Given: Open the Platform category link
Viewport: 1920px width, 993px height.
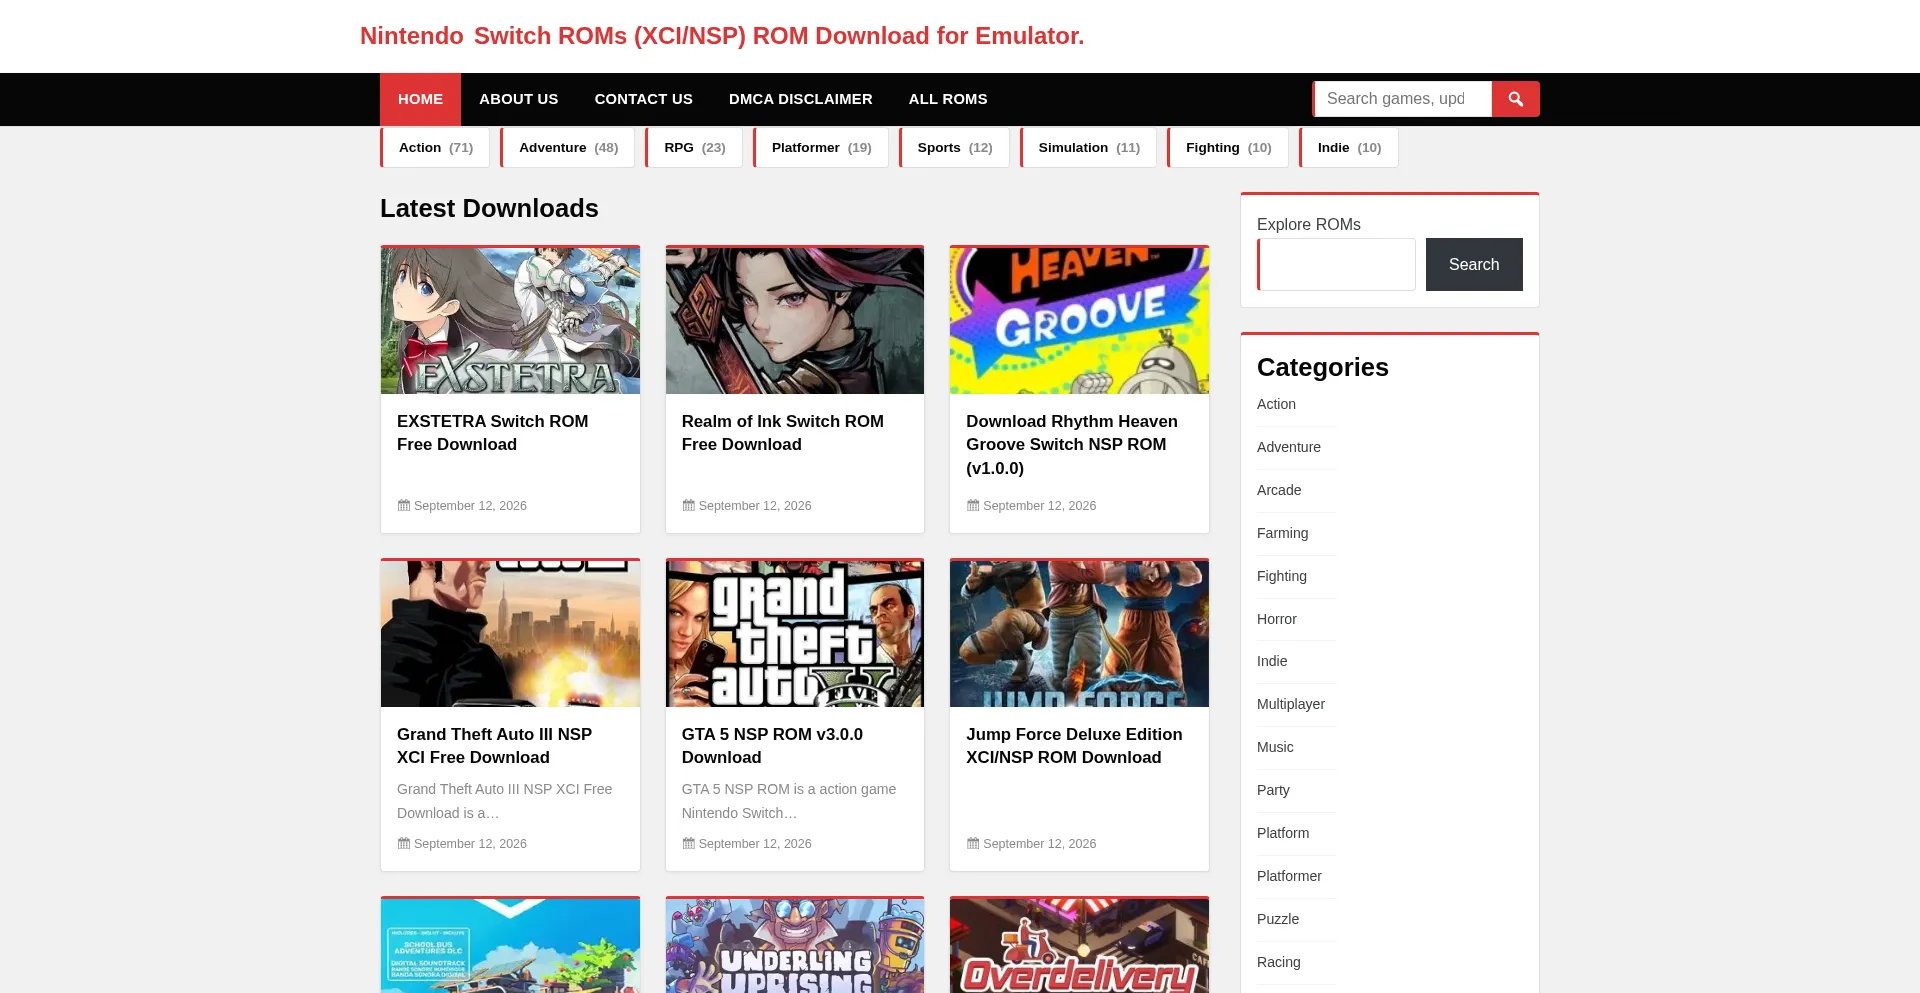Looking at the screenshot, I should point(1283,833).
